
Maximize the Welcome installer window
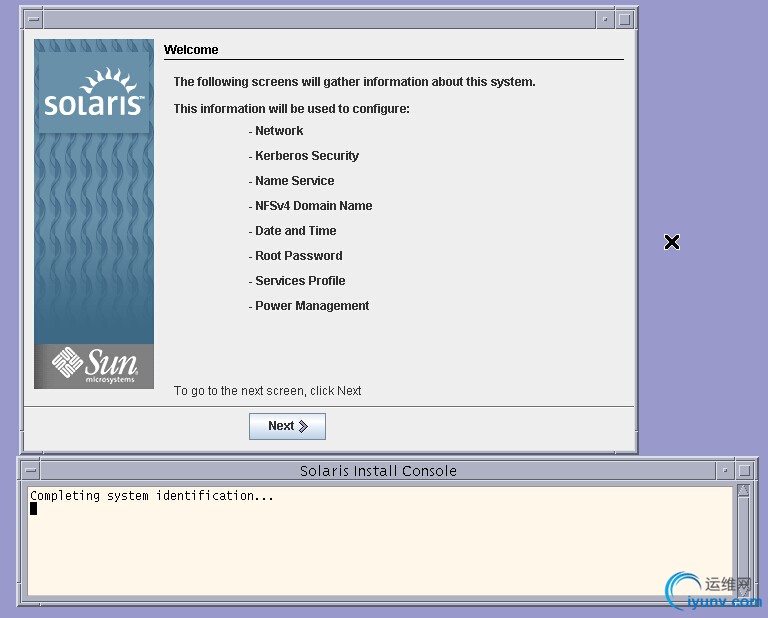(x=624, y=20)
